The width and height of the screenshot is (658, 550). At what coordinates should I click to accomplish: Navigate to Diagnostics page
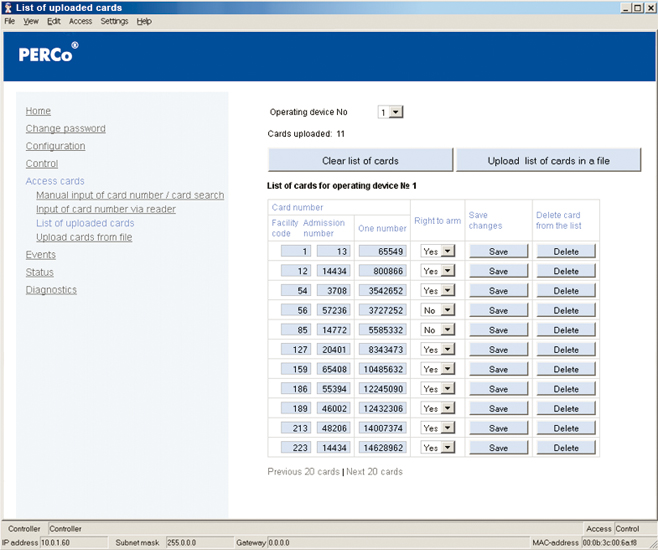[x=51, y=290]
